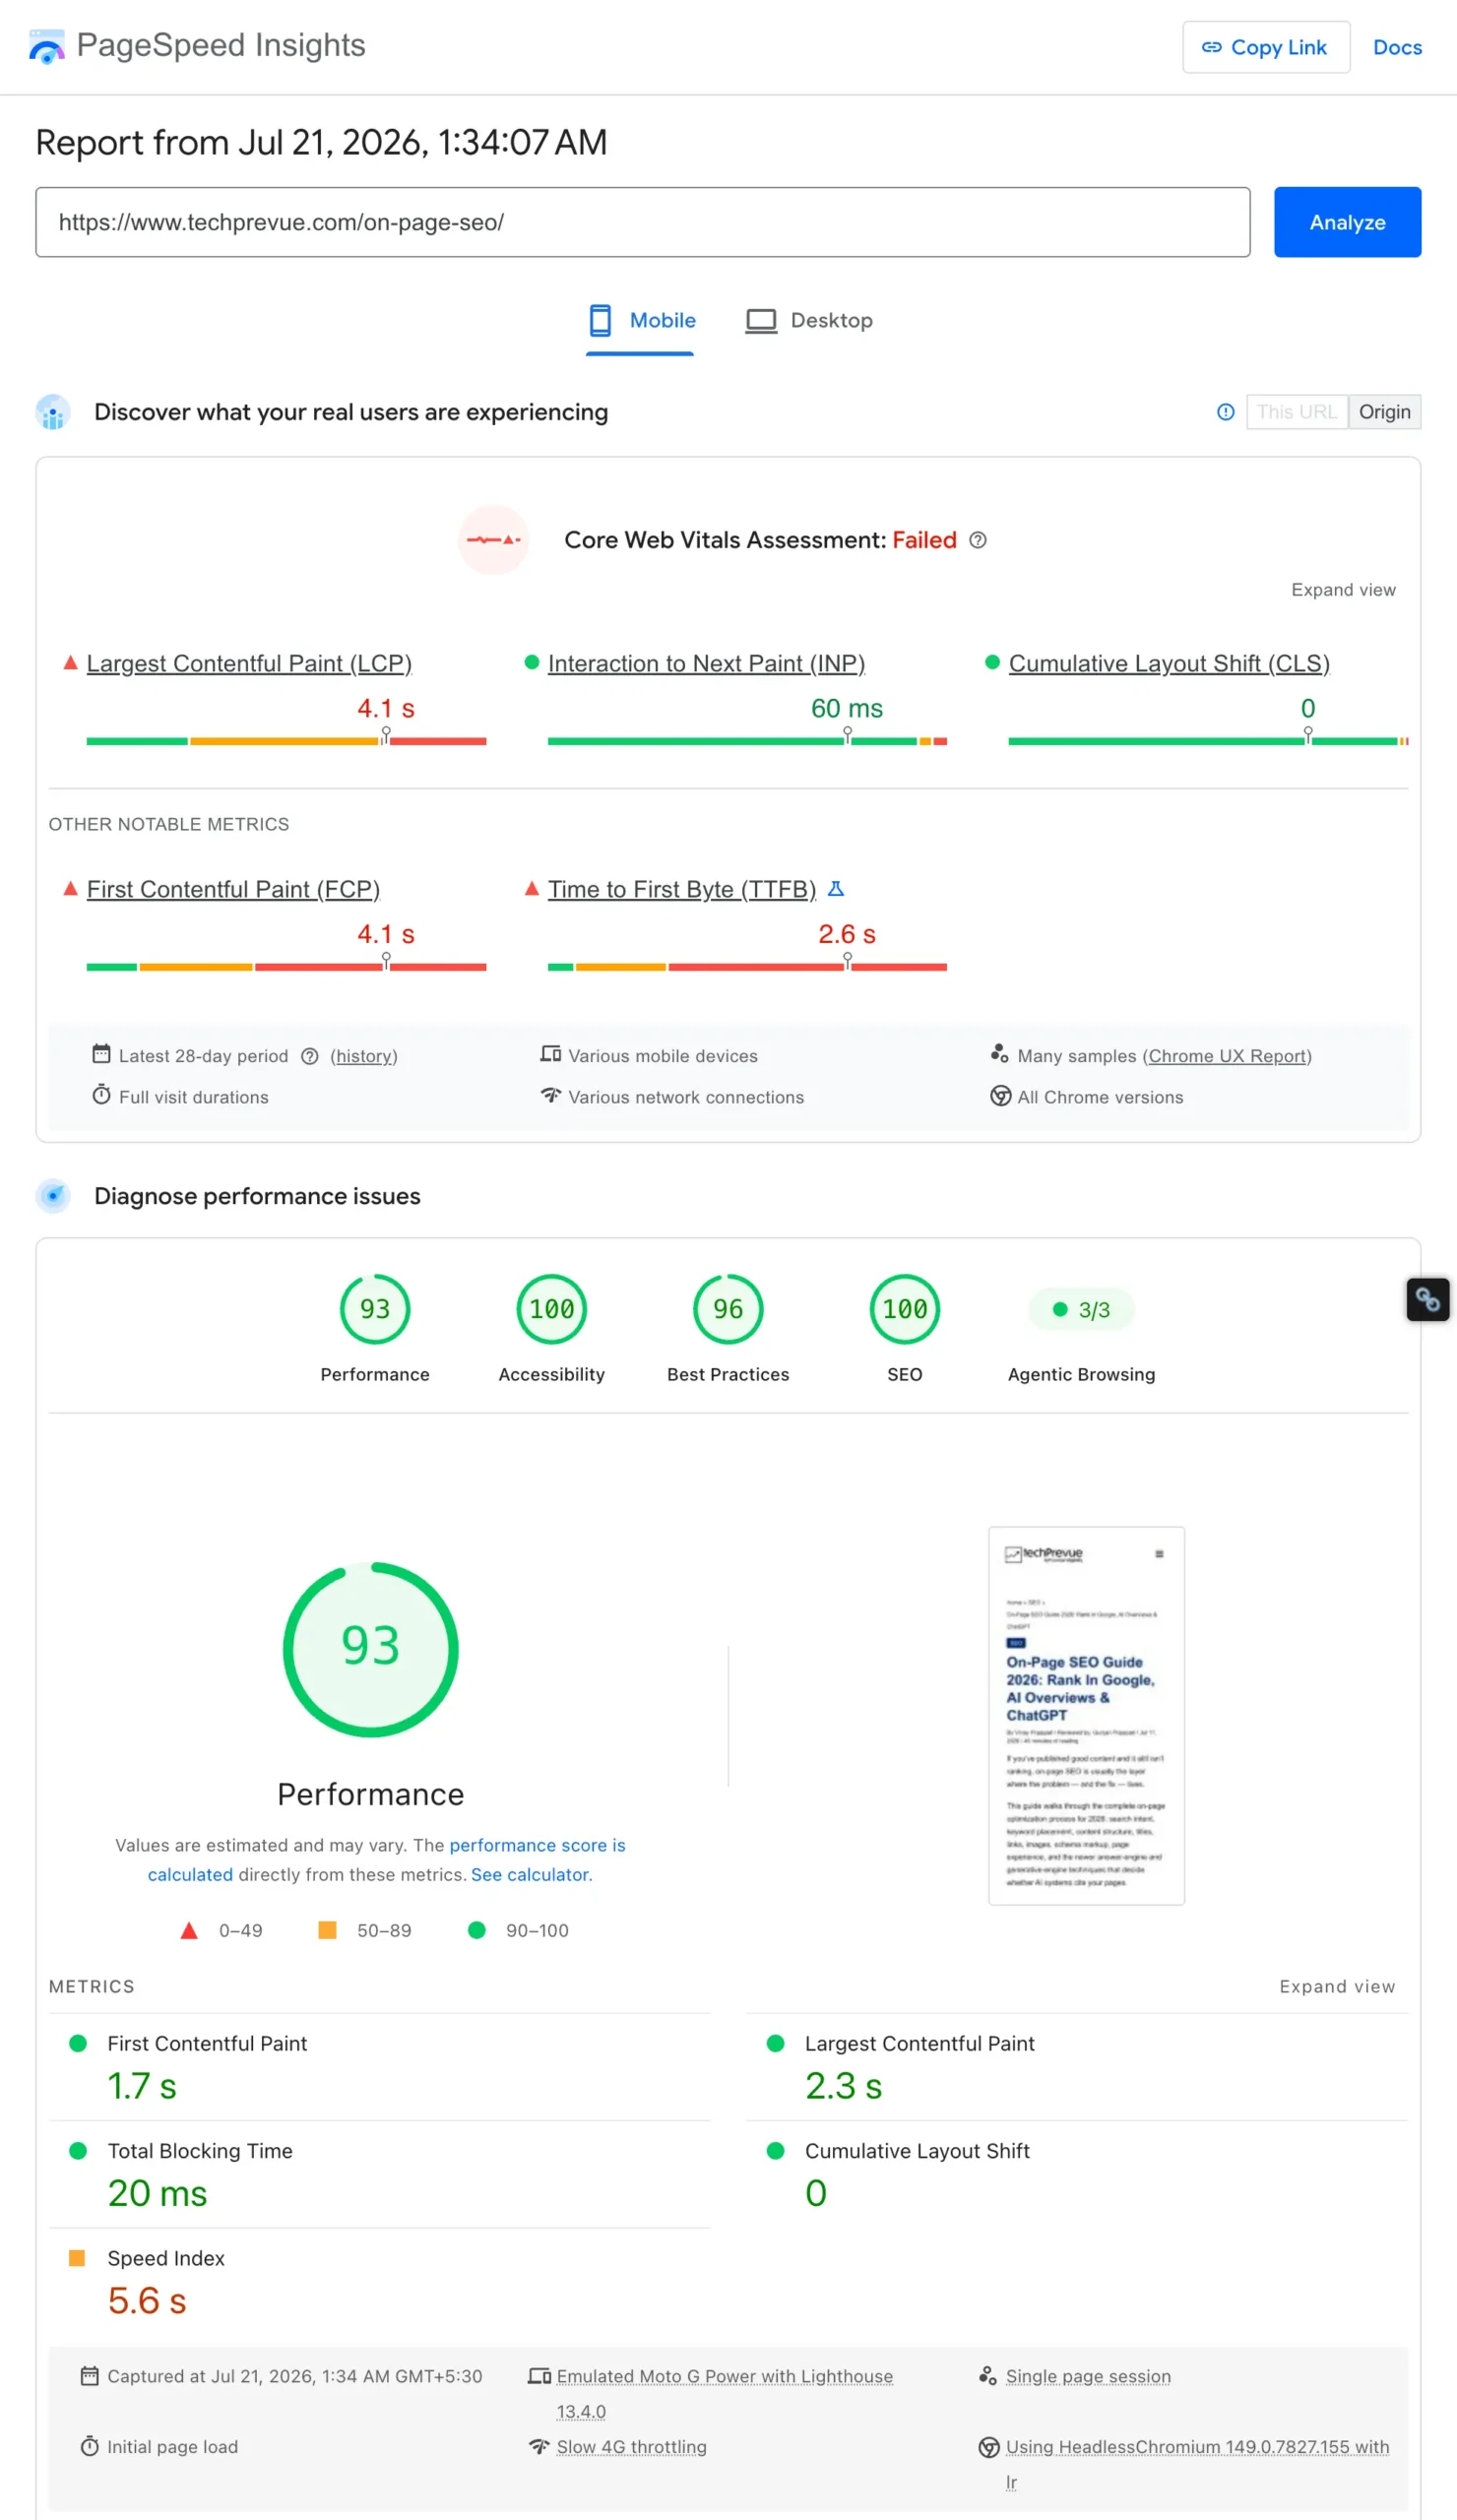The image size is (1457, 2520).
Task: Open the Chrome UX Report link
Action: (1228, 1056)
